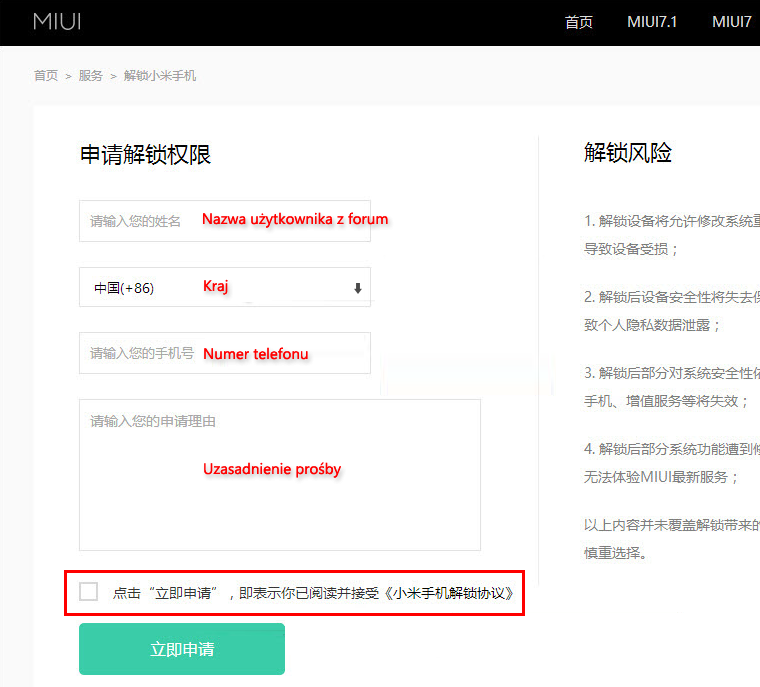760x687 pixels.
Task: Click the text 以上内容并未覆盖解锁带来的
Action: tap(672, 525)
